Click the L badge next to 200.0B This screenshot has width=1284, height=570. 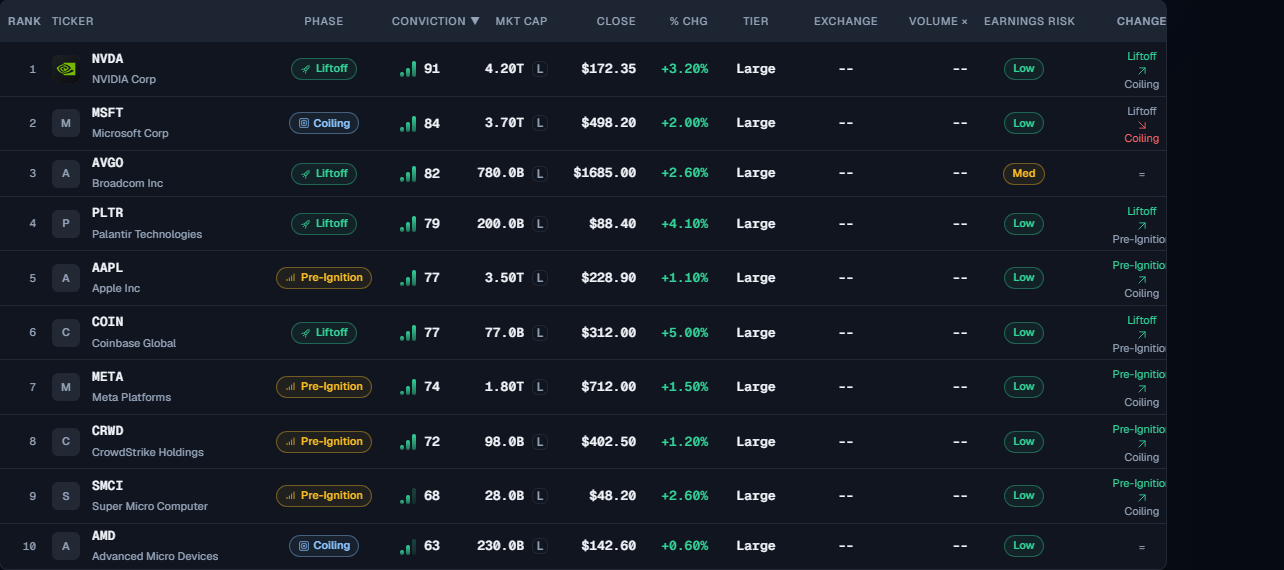[x=540, y=223]
